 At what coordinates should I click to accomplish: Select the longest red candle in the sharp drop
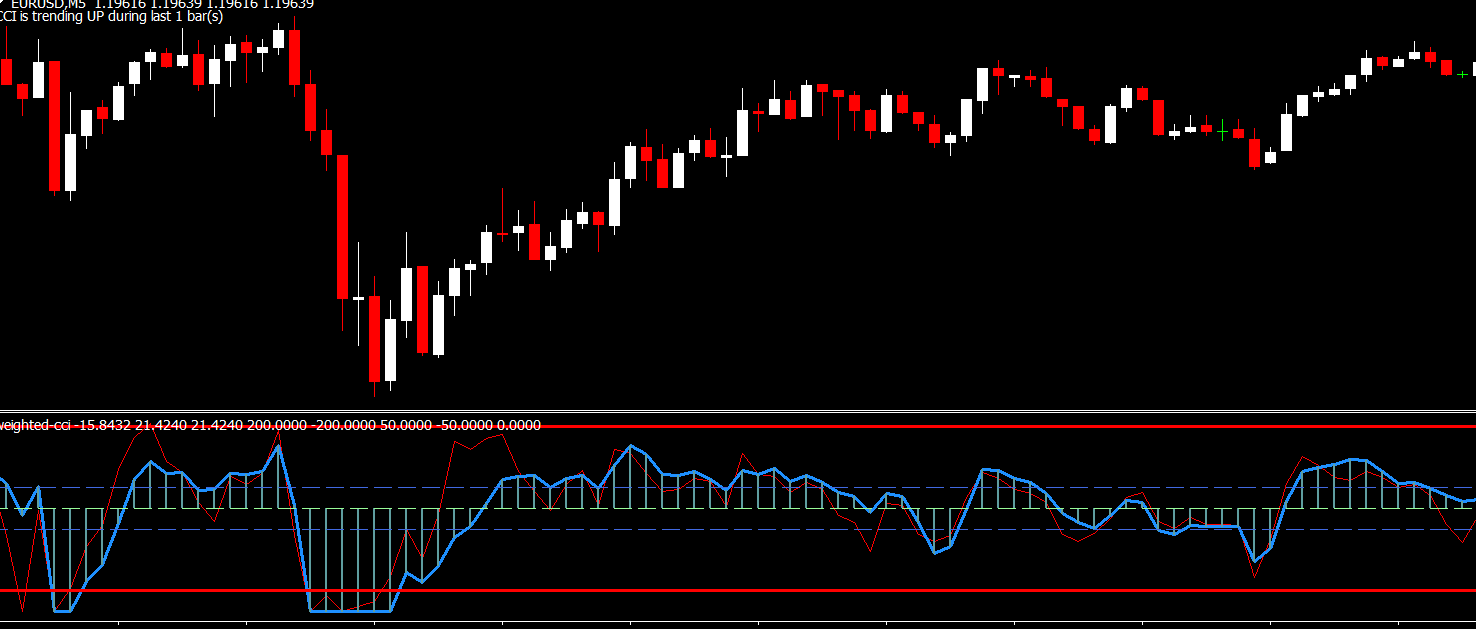(342, 226)
